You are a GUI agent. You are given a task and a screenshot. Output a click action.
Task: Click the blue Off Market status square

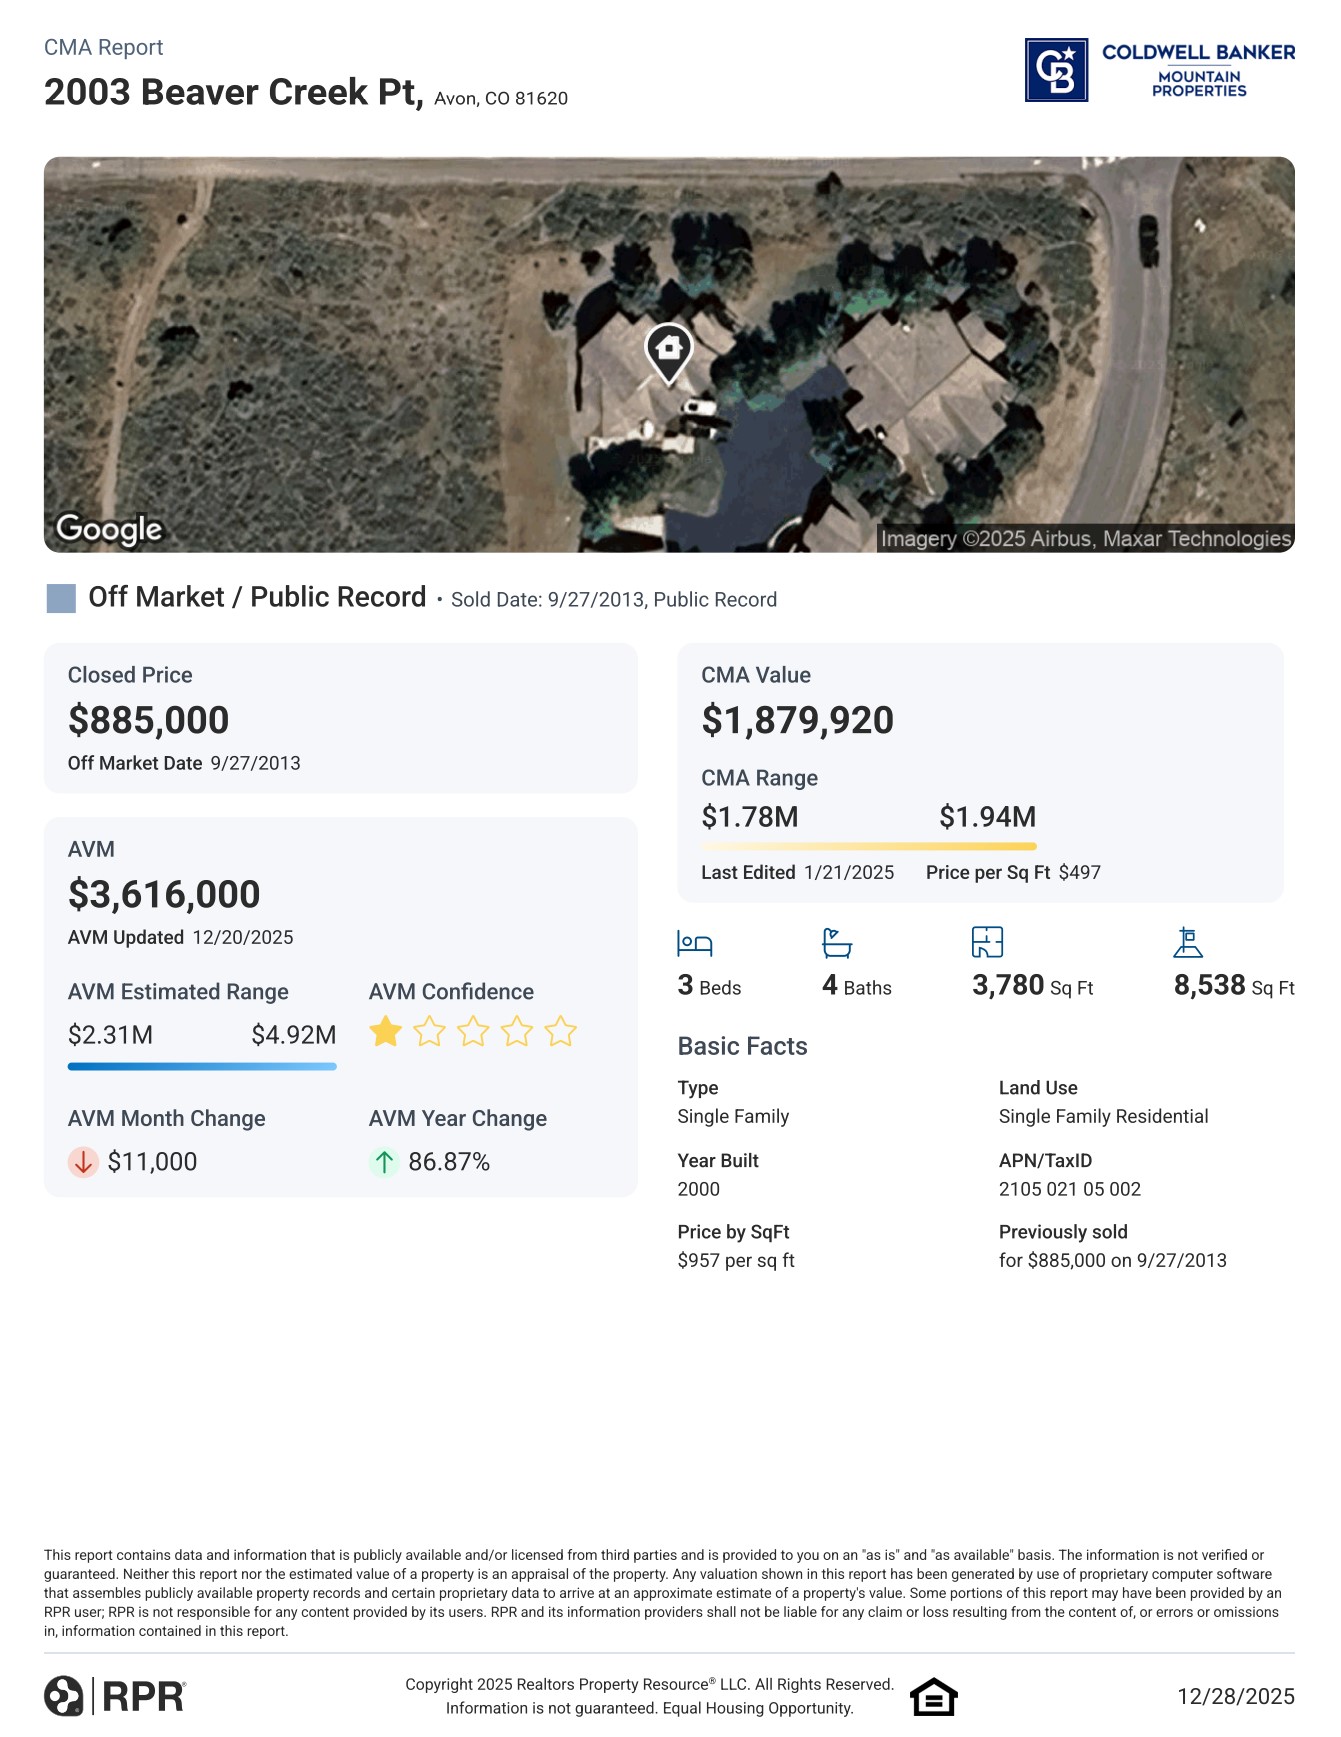62,598
